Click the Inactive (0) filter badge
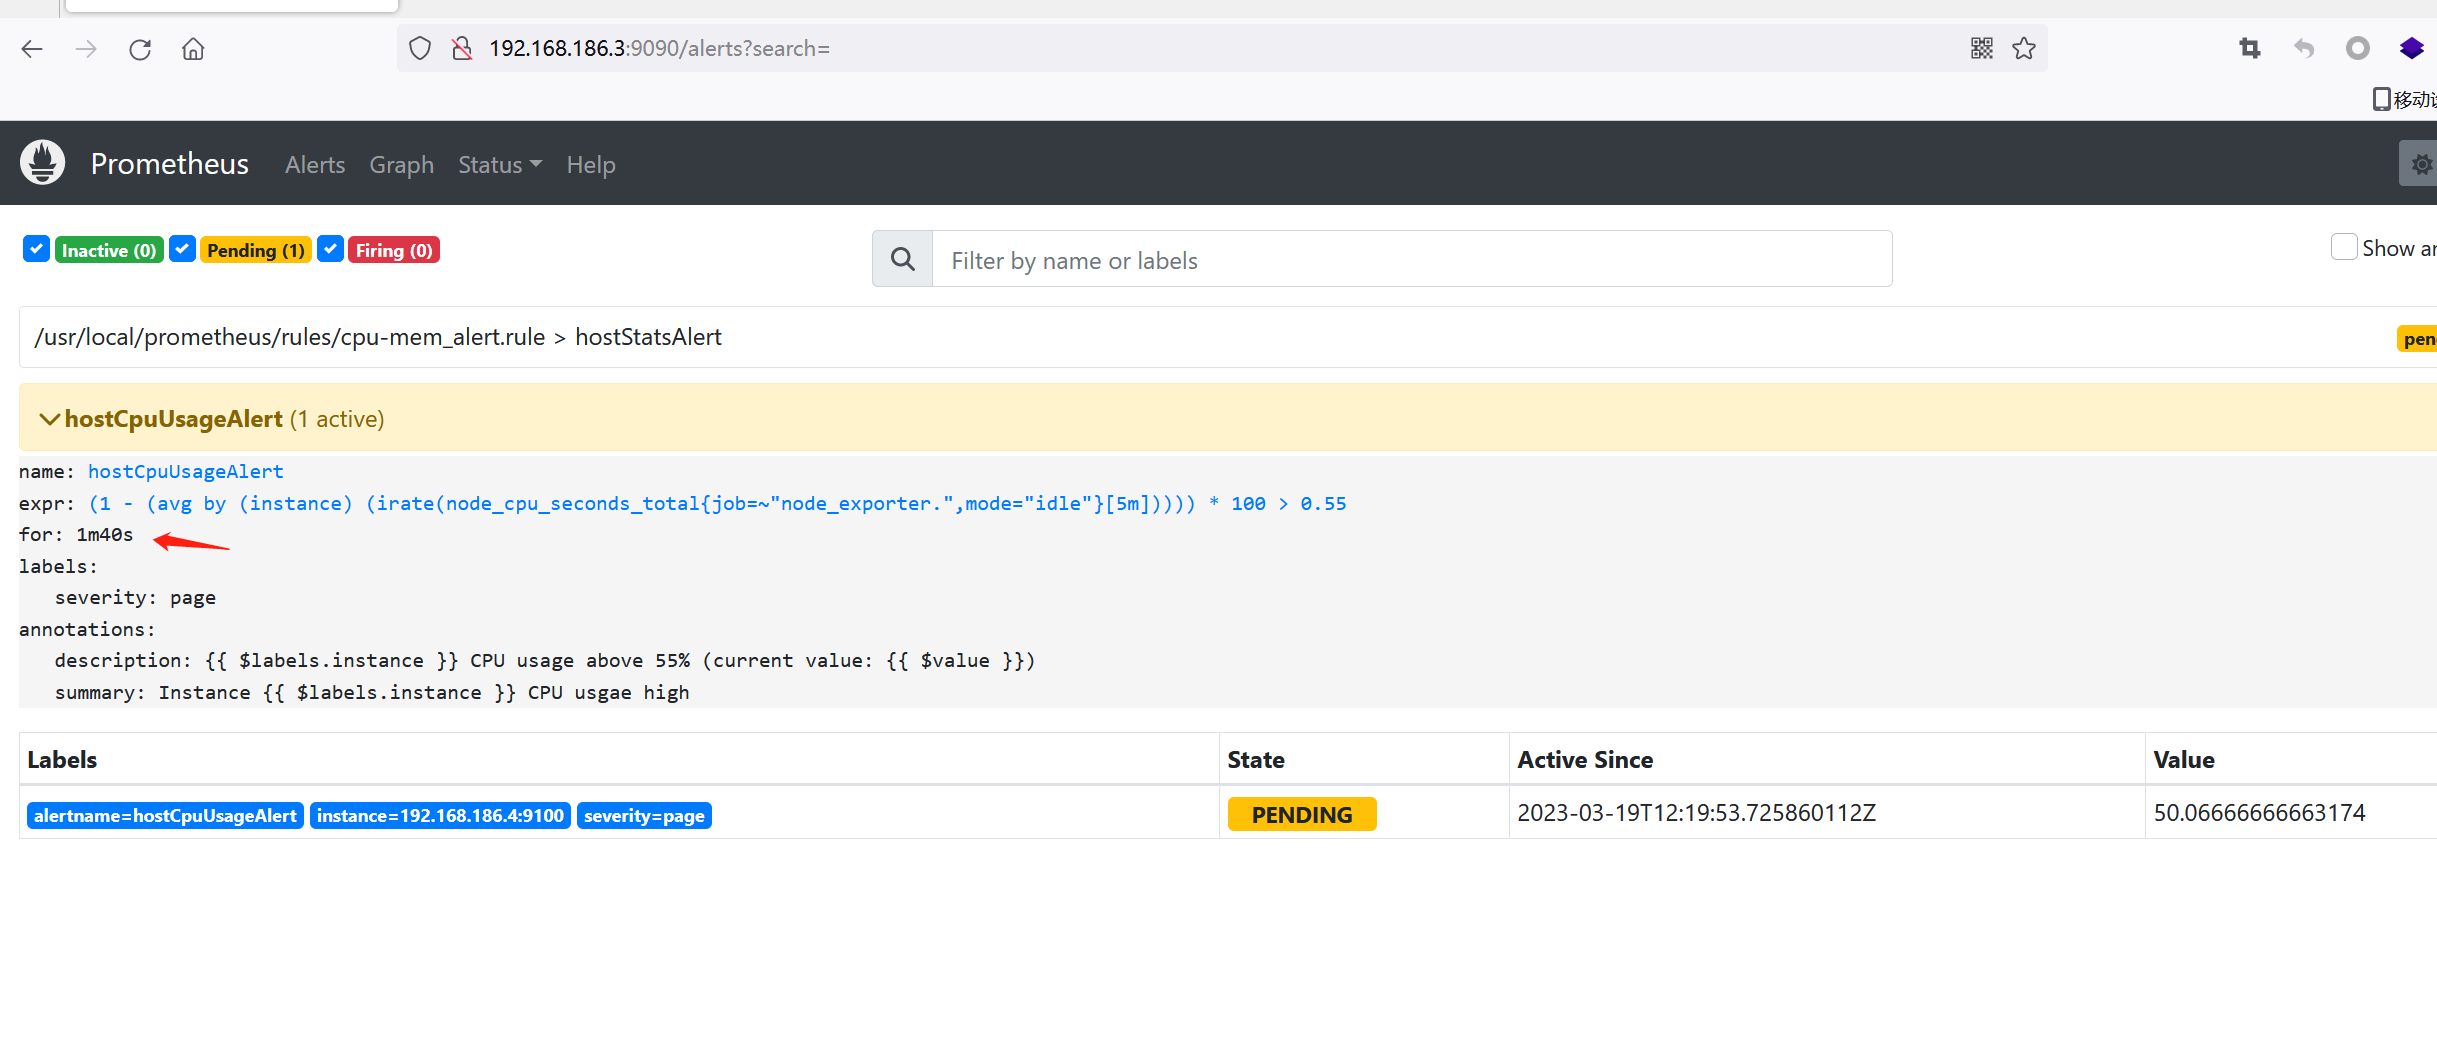This screenshot has height=1053, width=2437. point(109,250)
